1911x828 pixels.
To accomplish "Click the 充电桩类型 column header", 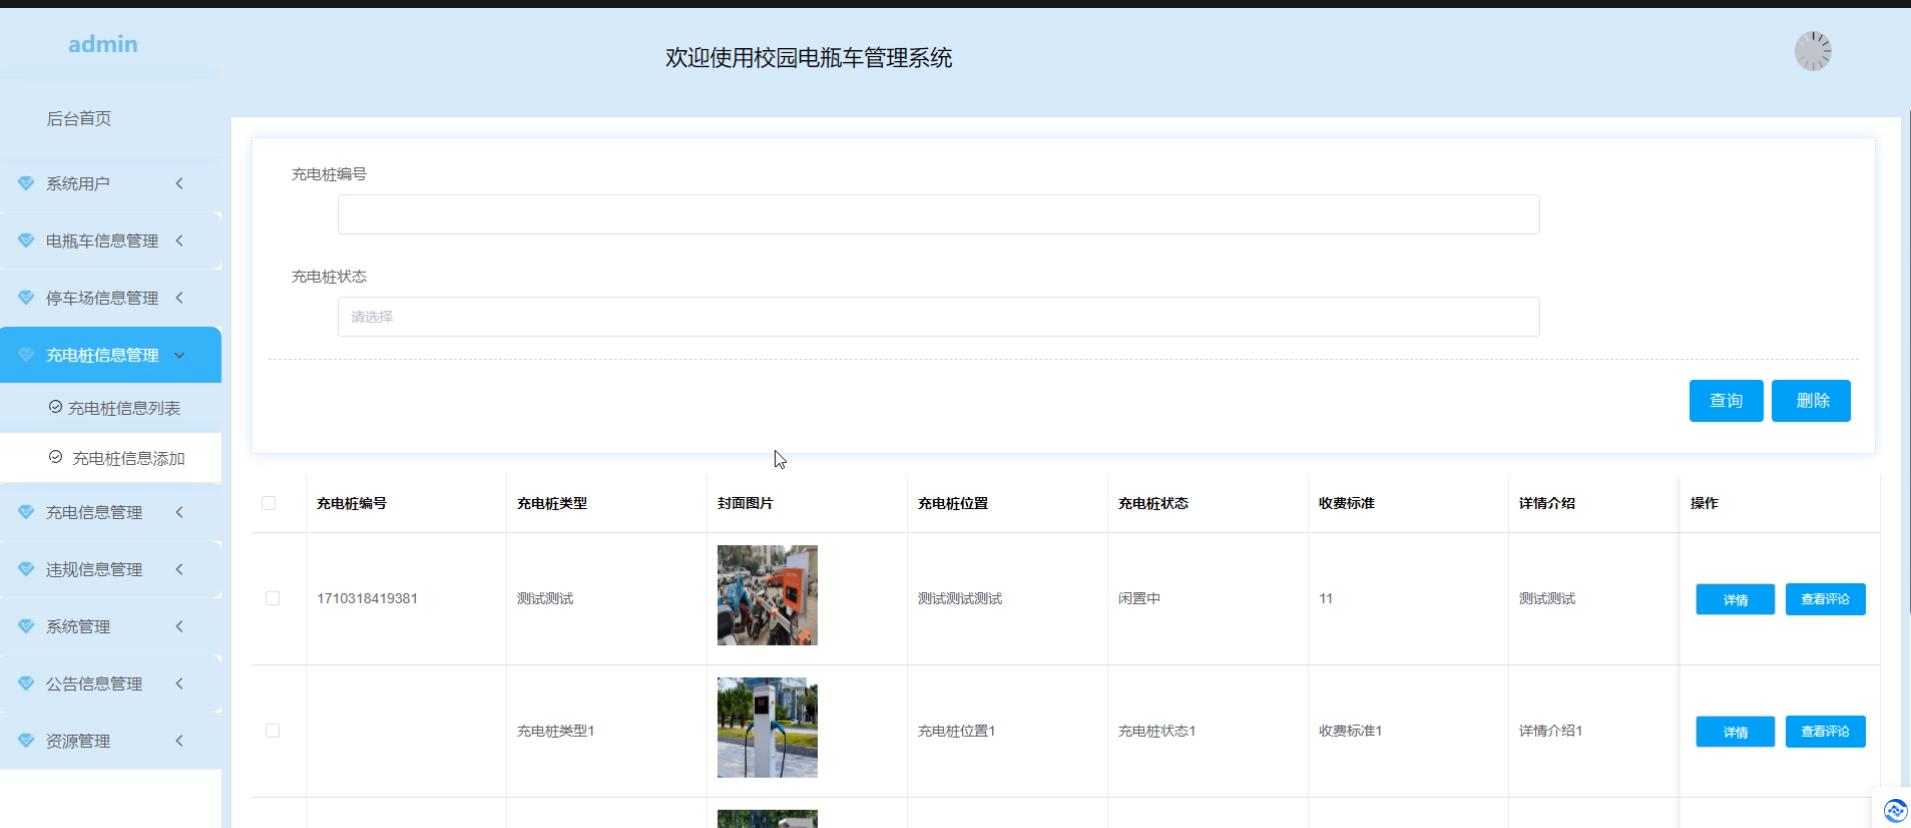I will click(552, 503).
